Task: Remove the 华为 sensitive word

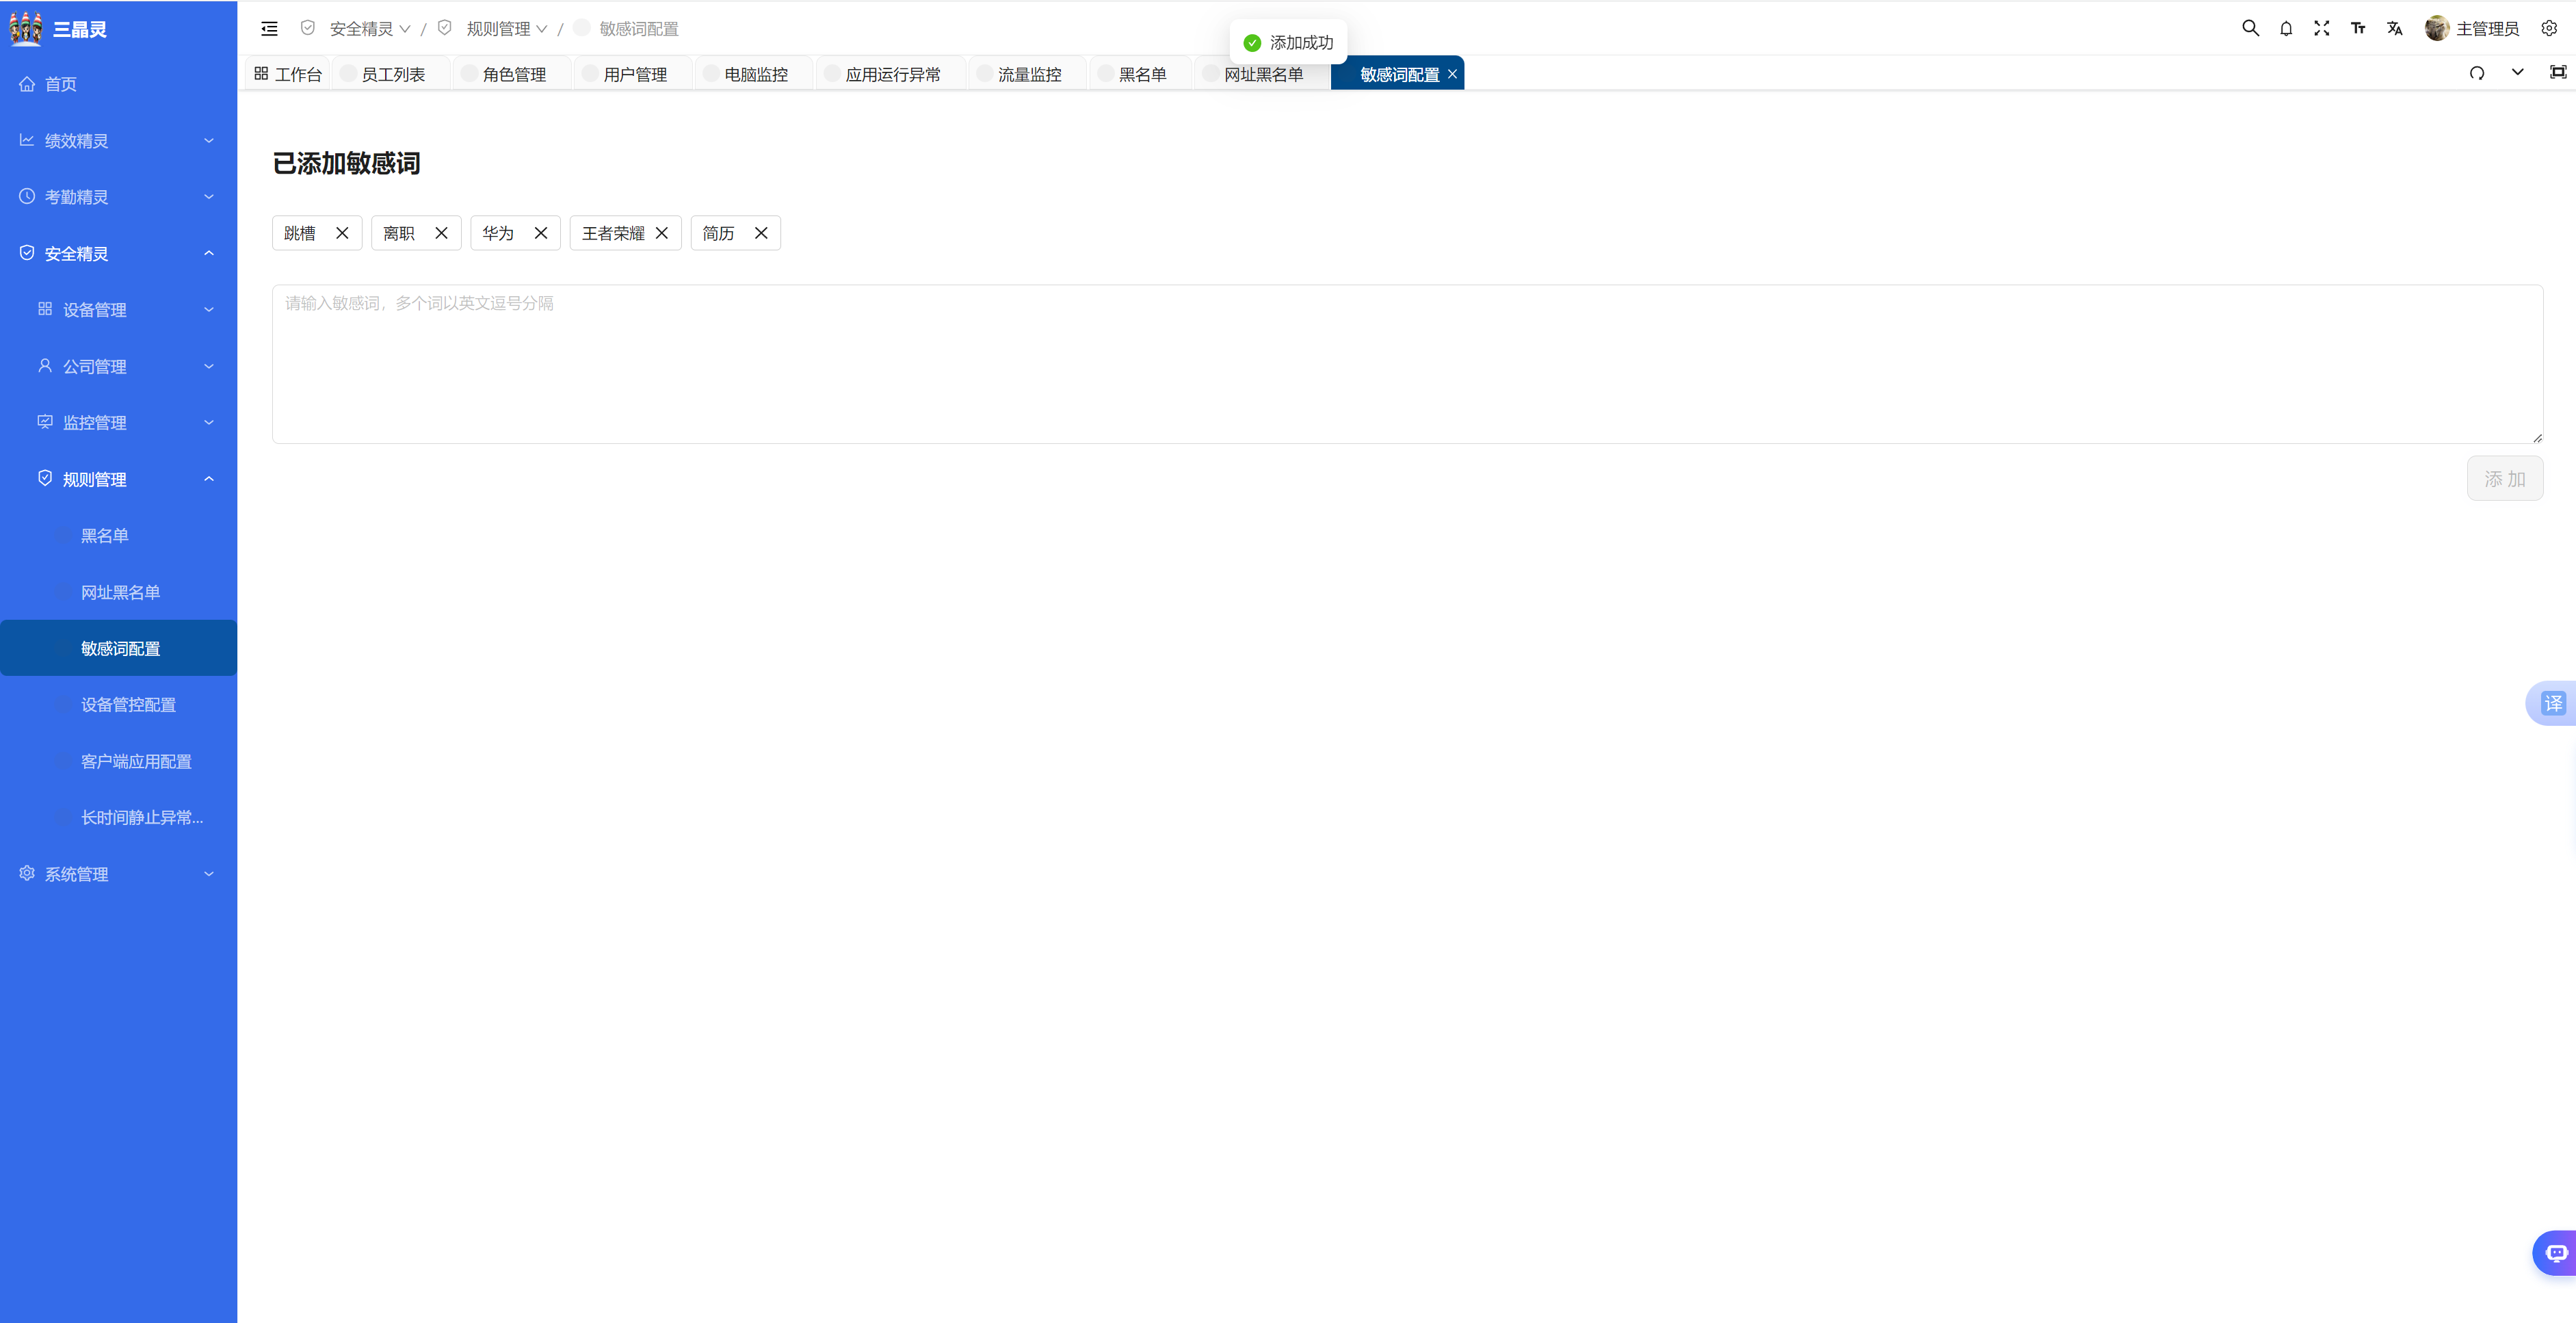Action: click(541, 233)
